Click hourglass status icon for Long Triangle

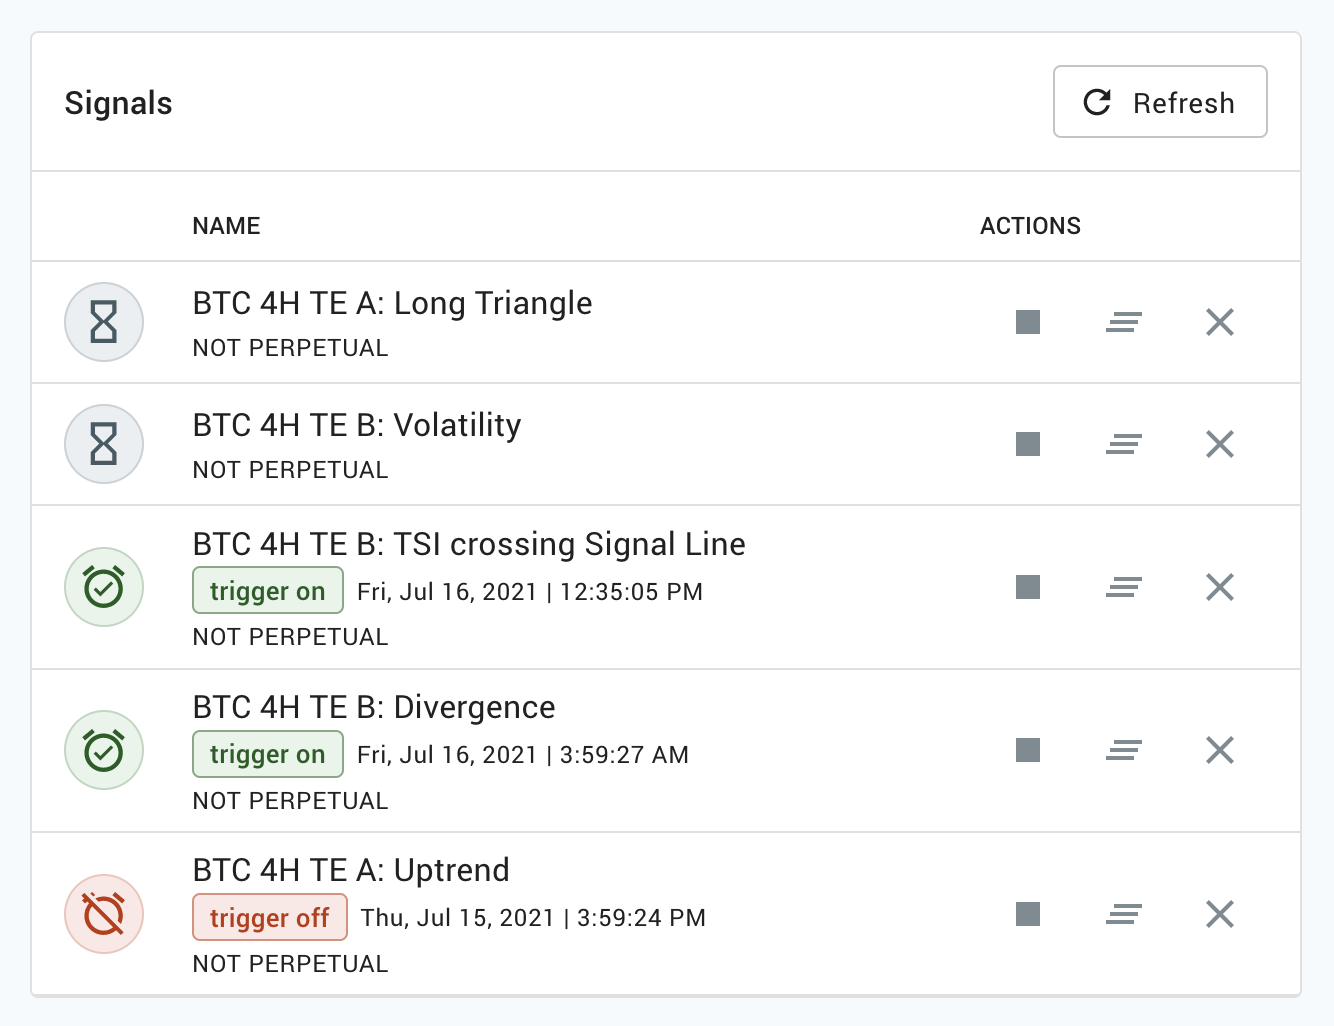104,322
